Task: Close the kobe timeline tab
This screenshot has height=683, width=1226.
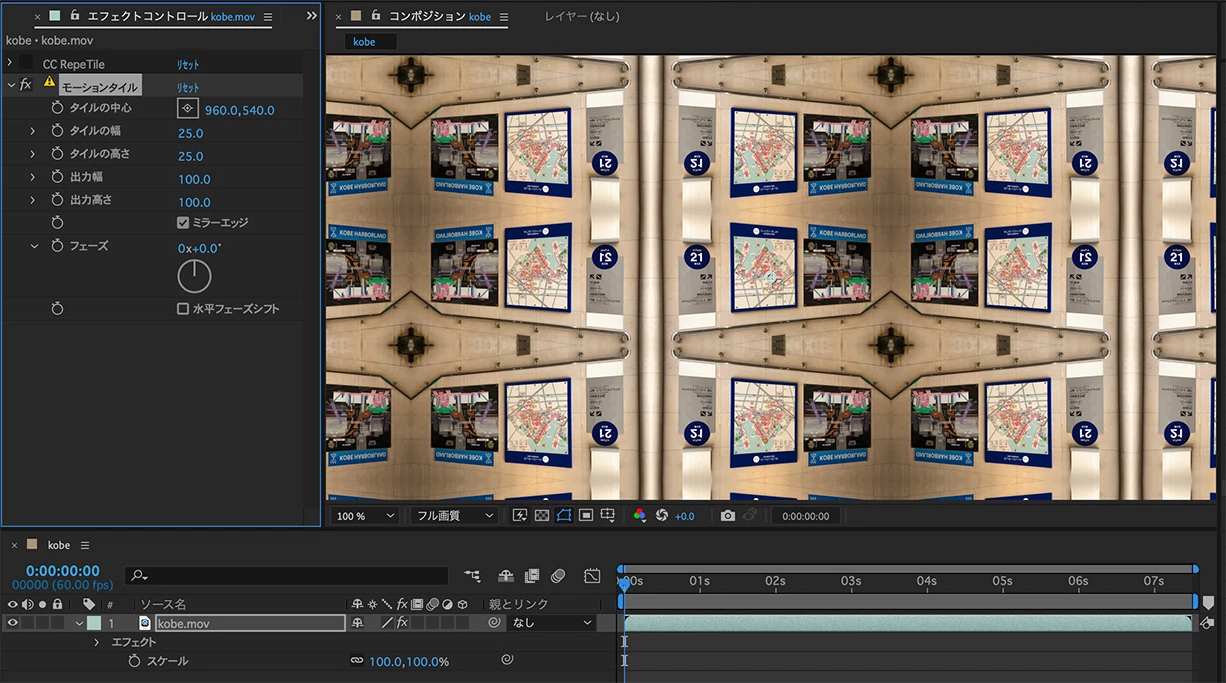Action: tap(16, 545)
